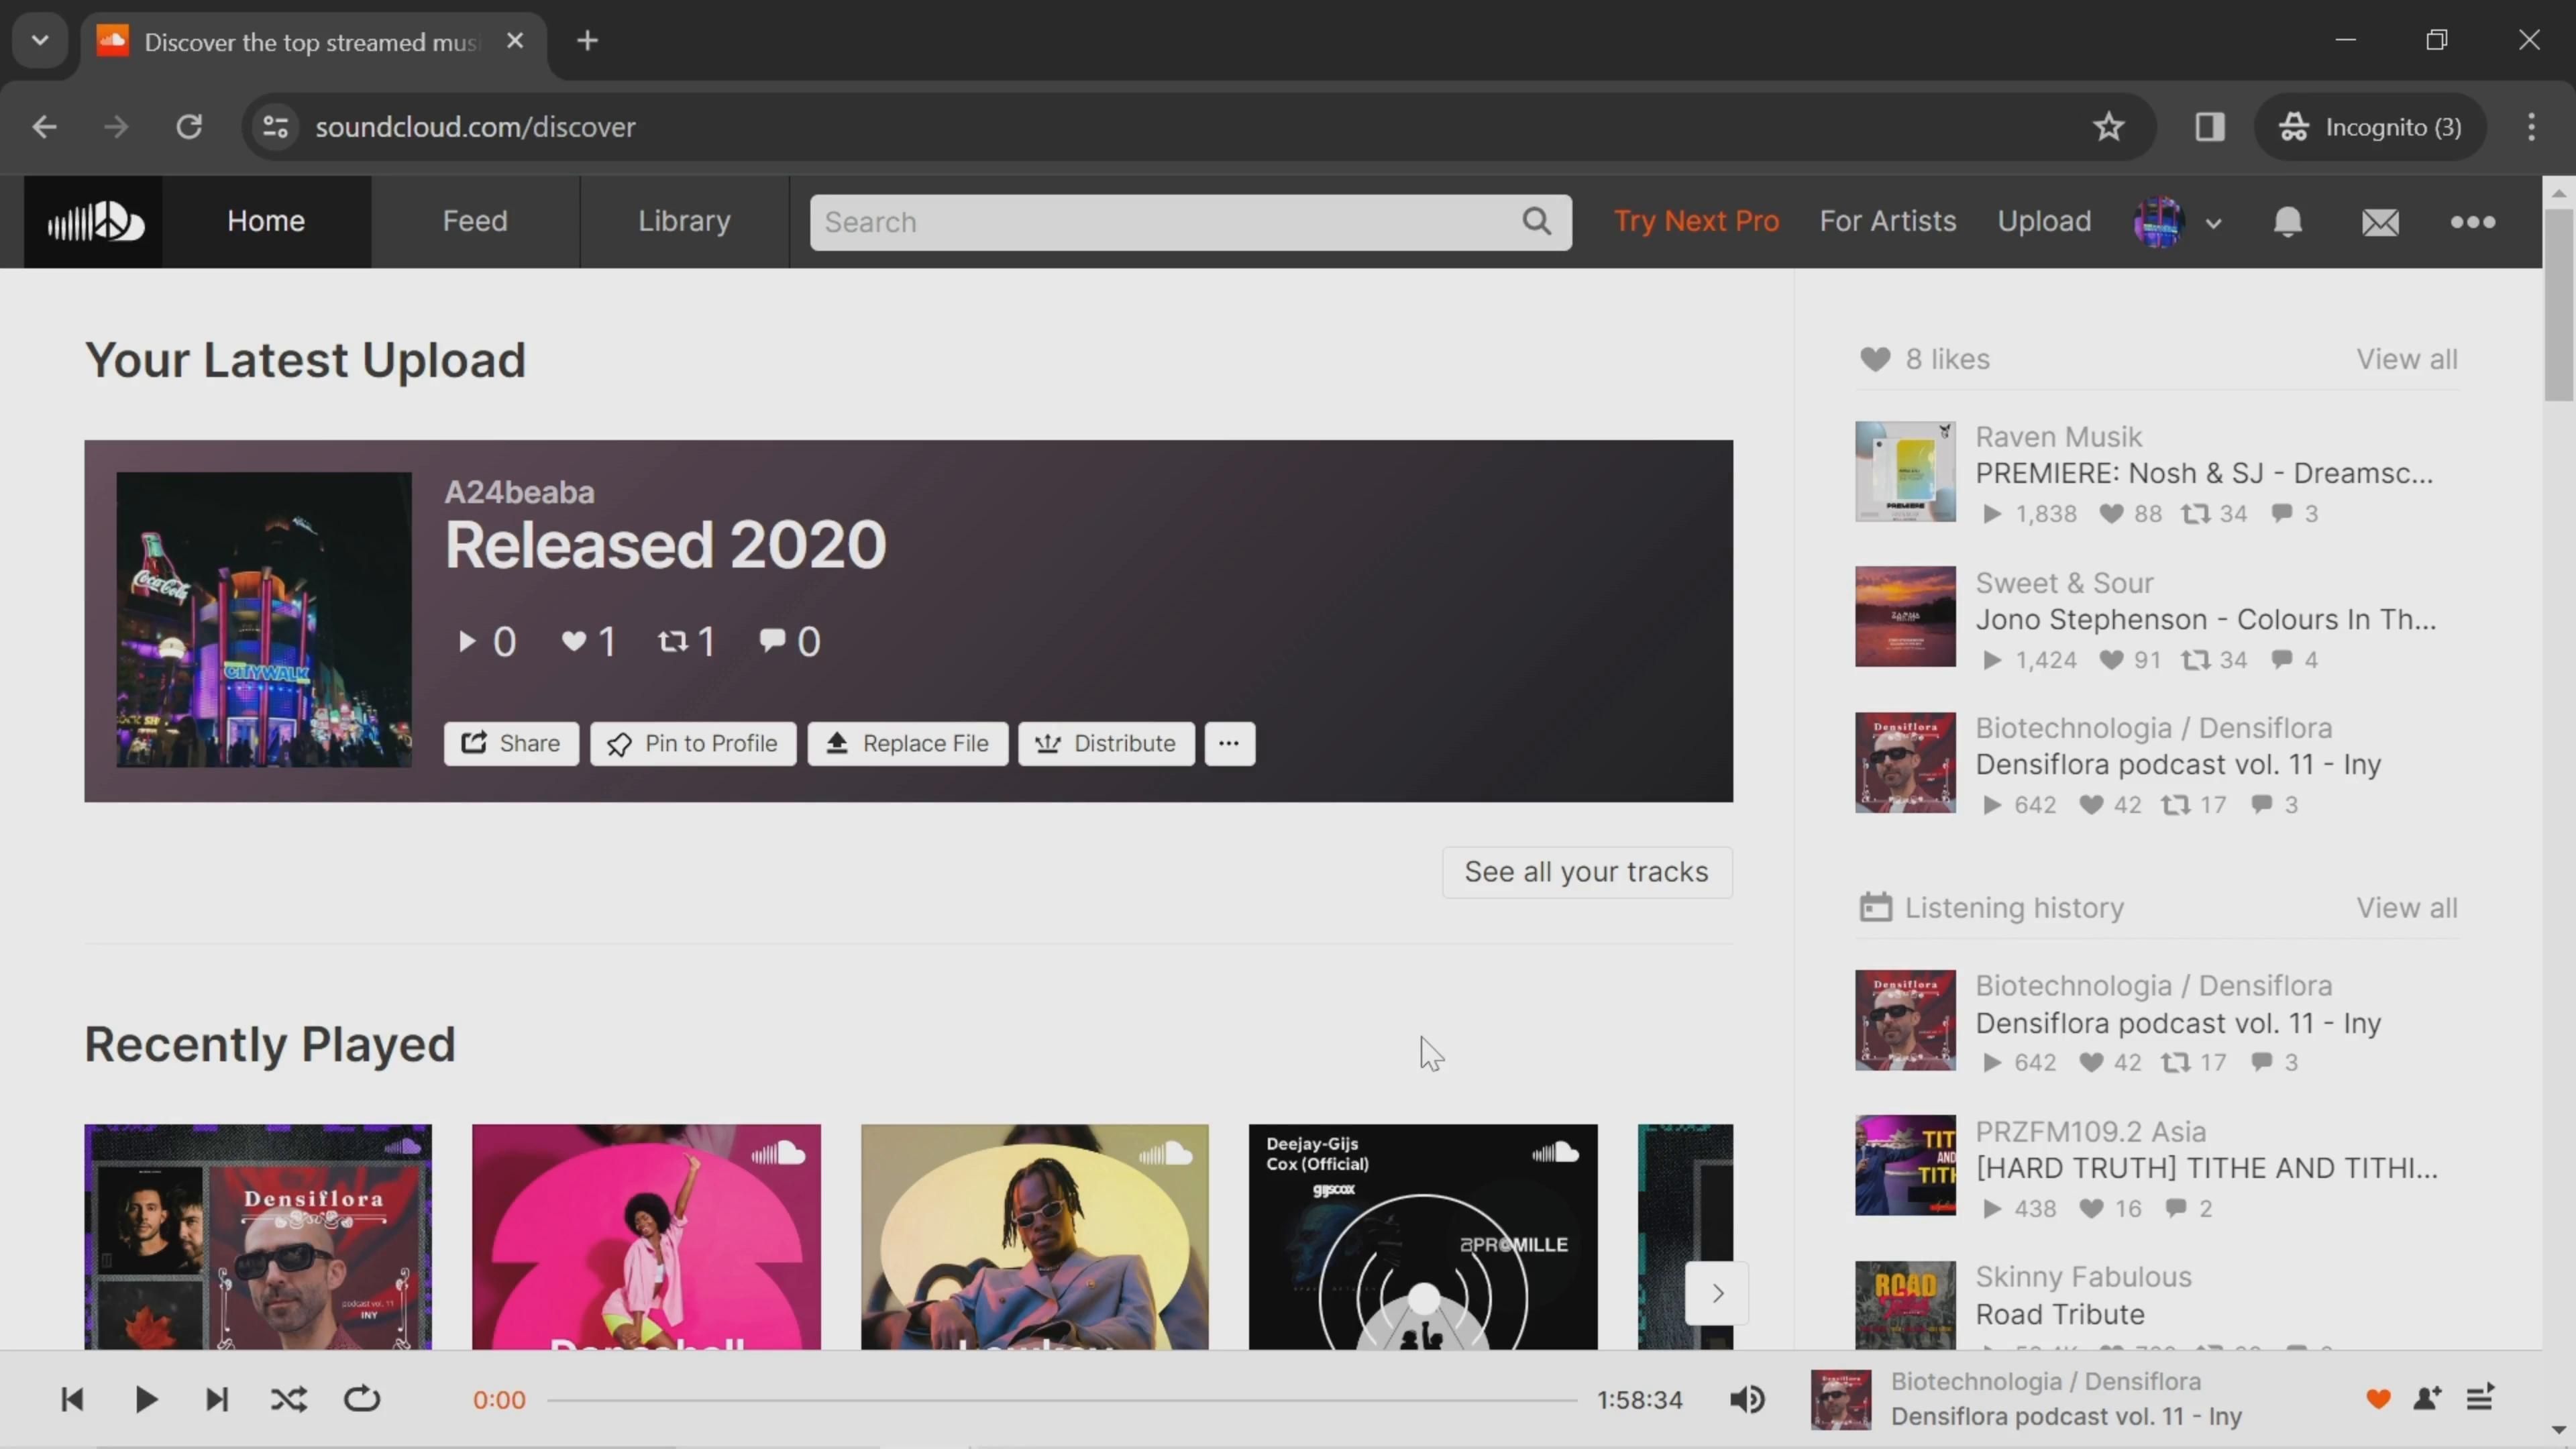Screen dimensions: 2576x1449
Task: Click See all your tracks button
Action: (1586, 872)
